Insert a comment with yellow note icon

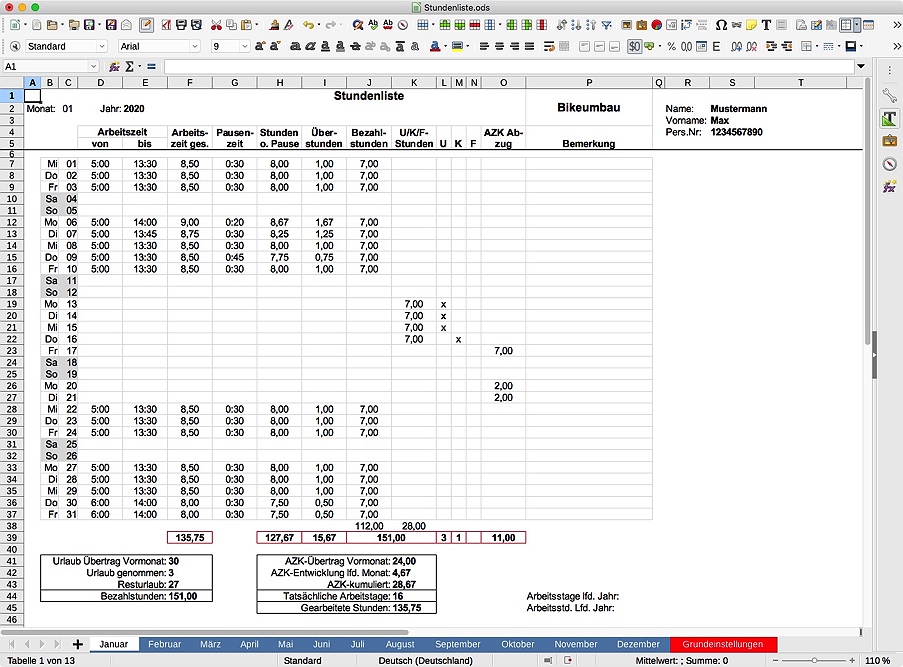pyautogui.click(x=751, y=25)
